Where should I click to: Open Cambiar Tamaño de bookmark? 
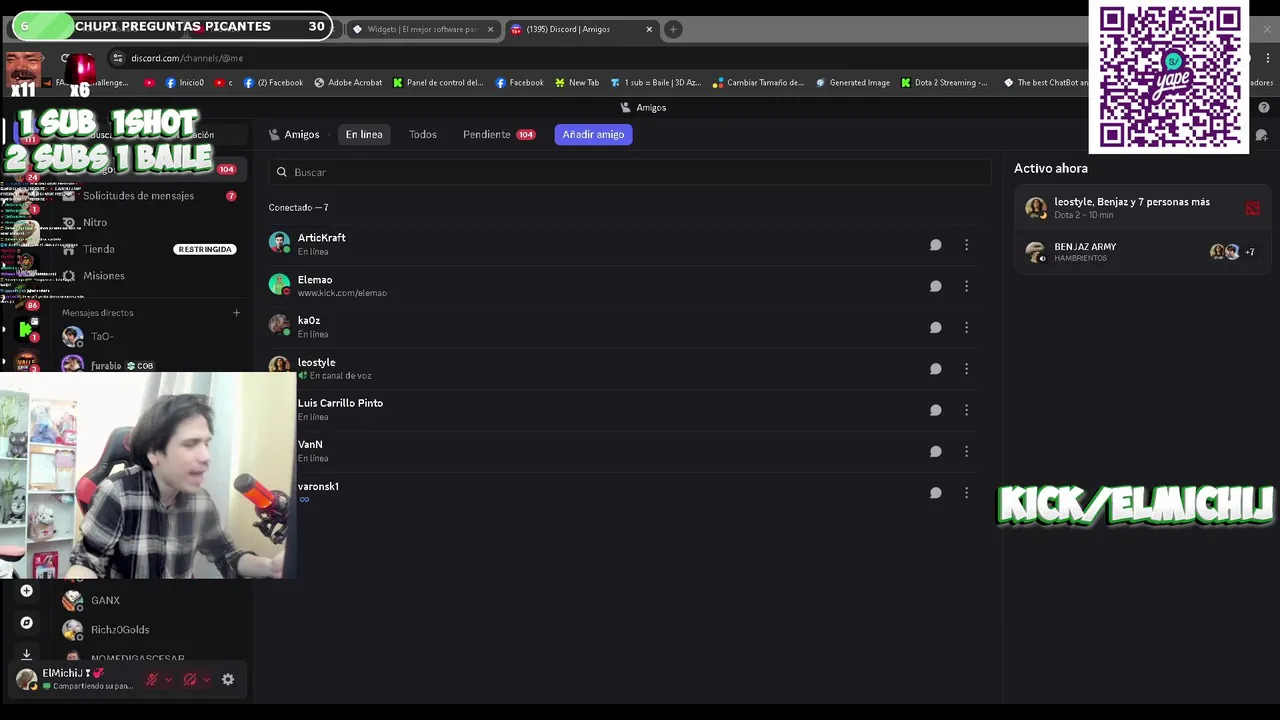coord(758,83)
